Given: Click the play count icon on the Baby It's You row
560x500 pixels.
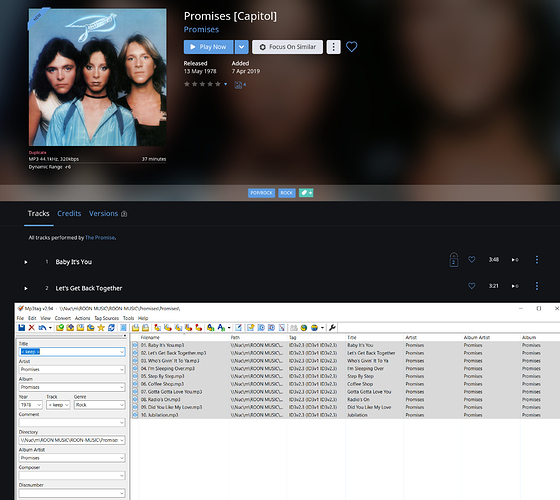Looking at the screenshot, I should [515, 260].
